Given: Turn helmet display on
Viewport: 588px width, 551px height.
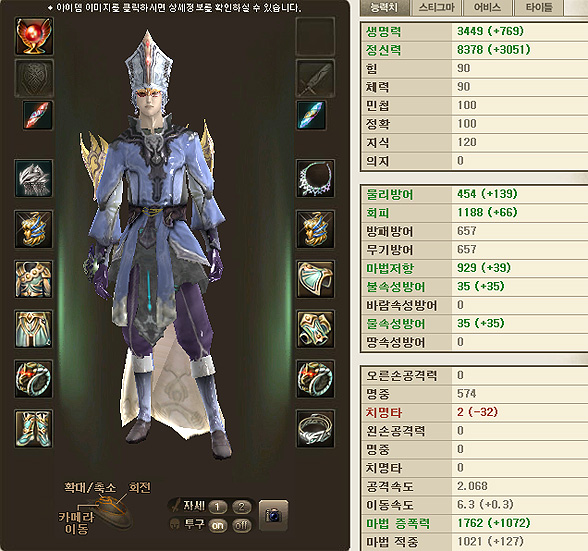Looking at the screenshot, I should click(x=218, y=525).
